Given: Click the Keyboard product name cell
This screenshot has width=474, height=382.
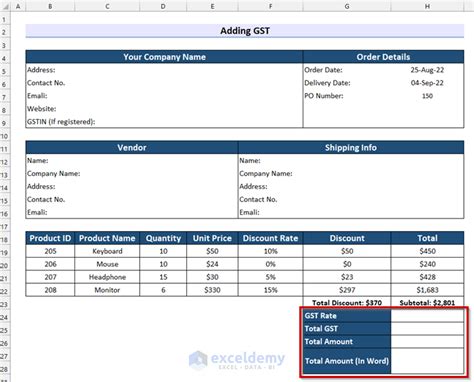Looking at the screenshot, I should pyautogui.click(x=107, y=251).
